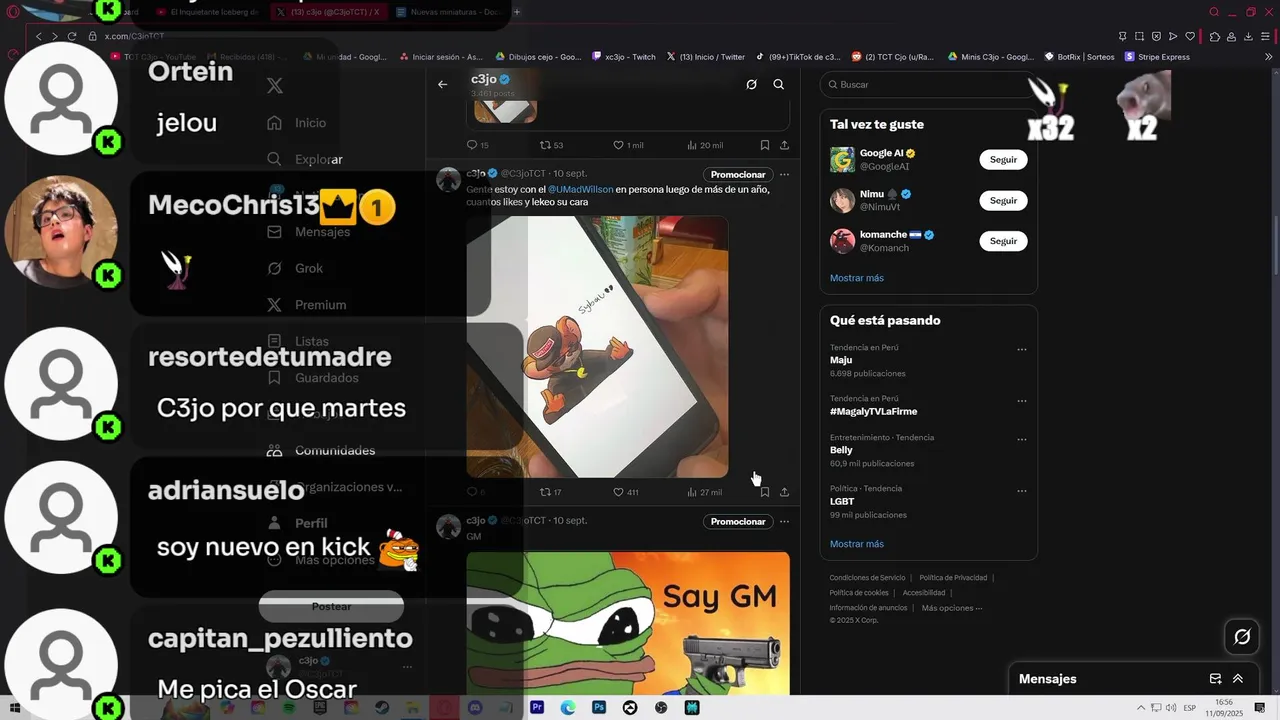The image size is (1280, 720).
Task: Click the Windows Start button
Action: tap(14, 708)
